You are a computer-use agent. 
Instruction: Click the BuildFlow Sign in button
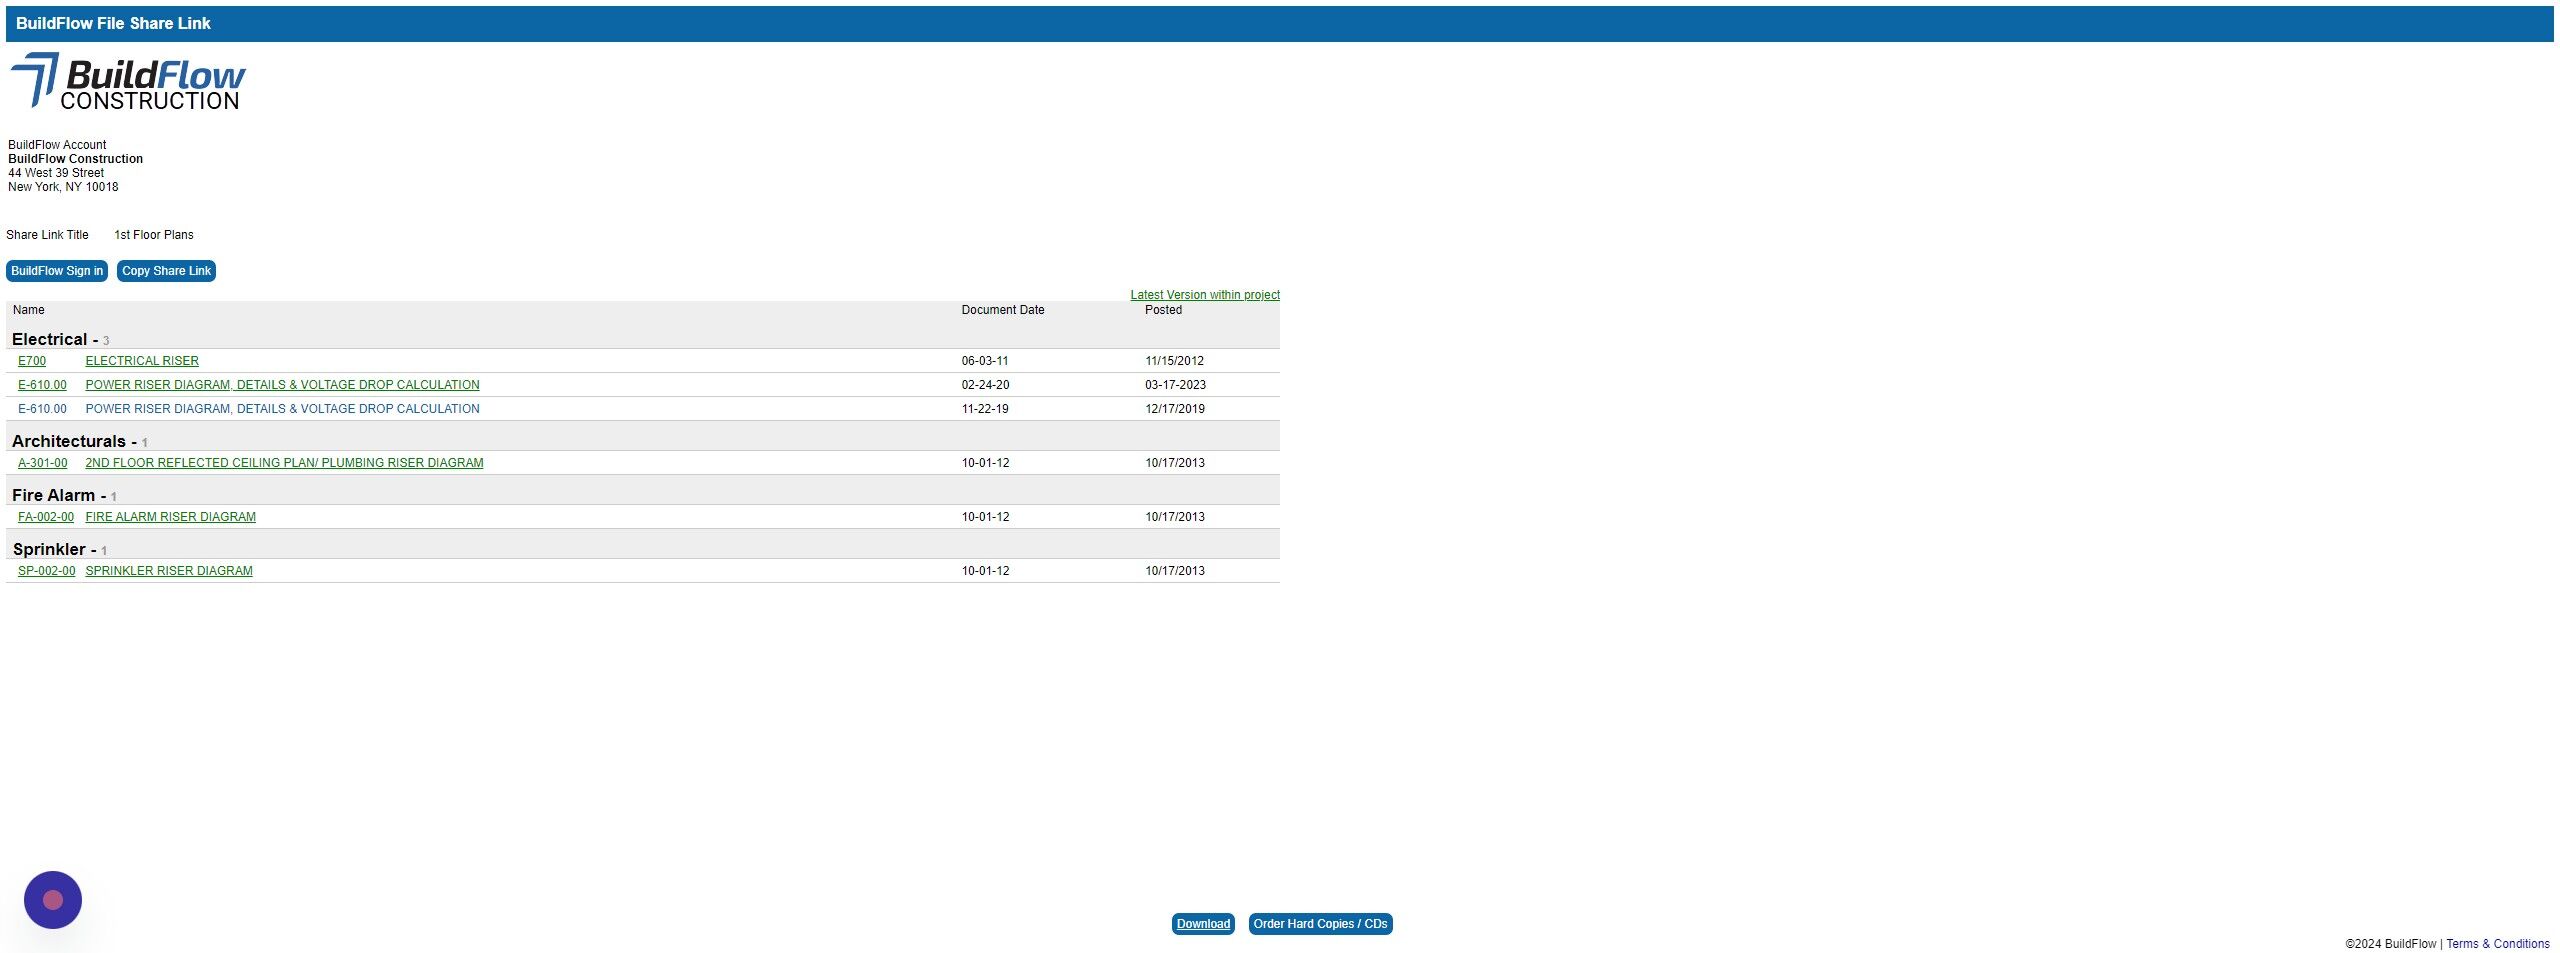[57, 271]
